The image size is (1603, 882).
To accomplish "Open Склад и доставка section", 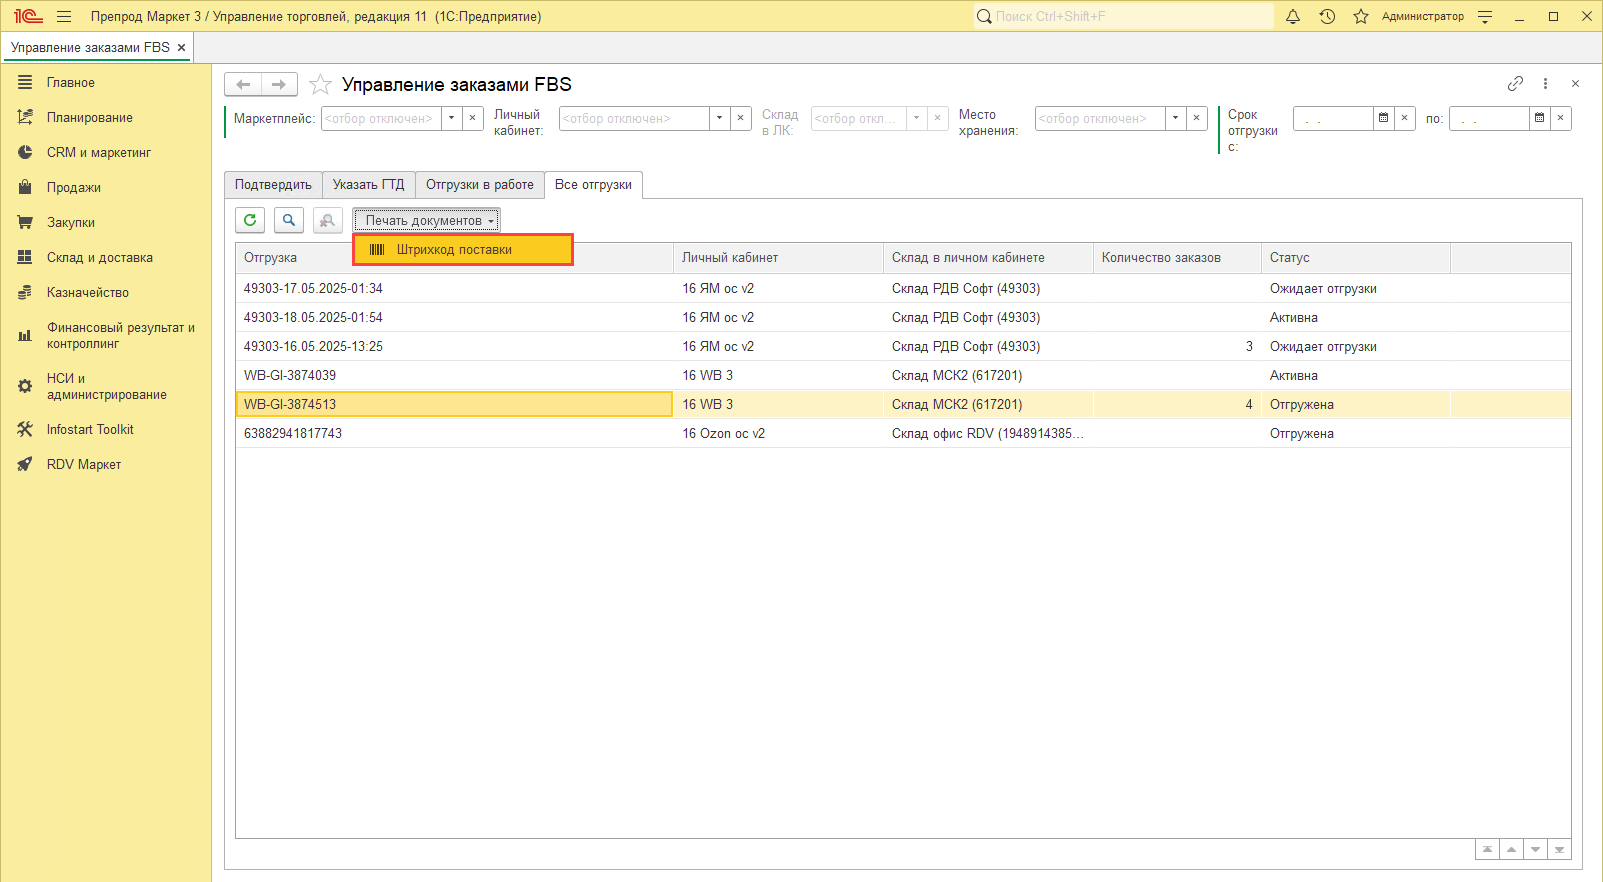I will pos(99,258).
